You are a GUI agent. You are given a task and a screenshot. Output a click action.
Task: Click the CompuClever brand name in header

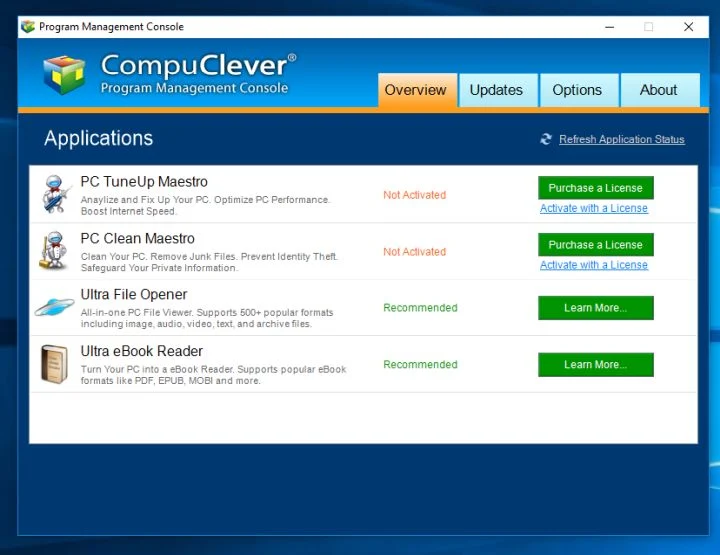coord(199,65)
